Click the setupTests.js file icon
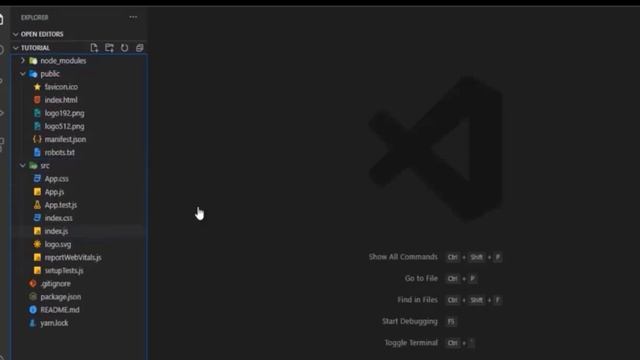The width and height of the screenshot is (640, 360). coord(37,271)
